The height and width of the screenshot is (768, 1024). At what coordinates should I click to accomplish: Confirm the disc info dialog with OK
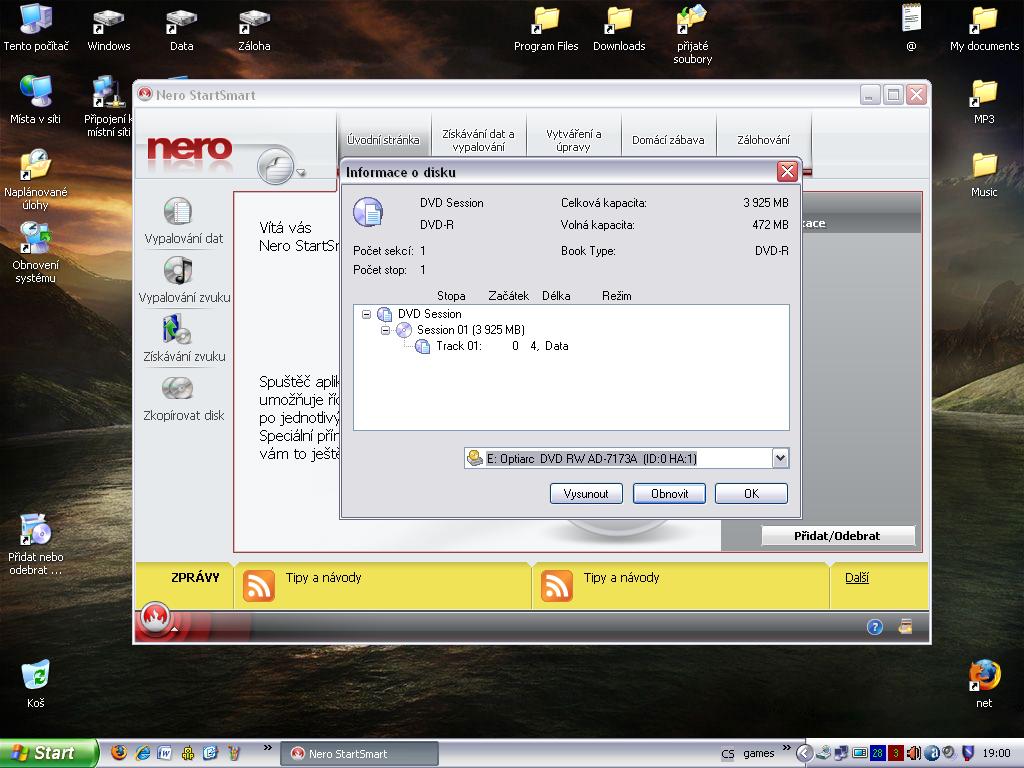point(752,494)
